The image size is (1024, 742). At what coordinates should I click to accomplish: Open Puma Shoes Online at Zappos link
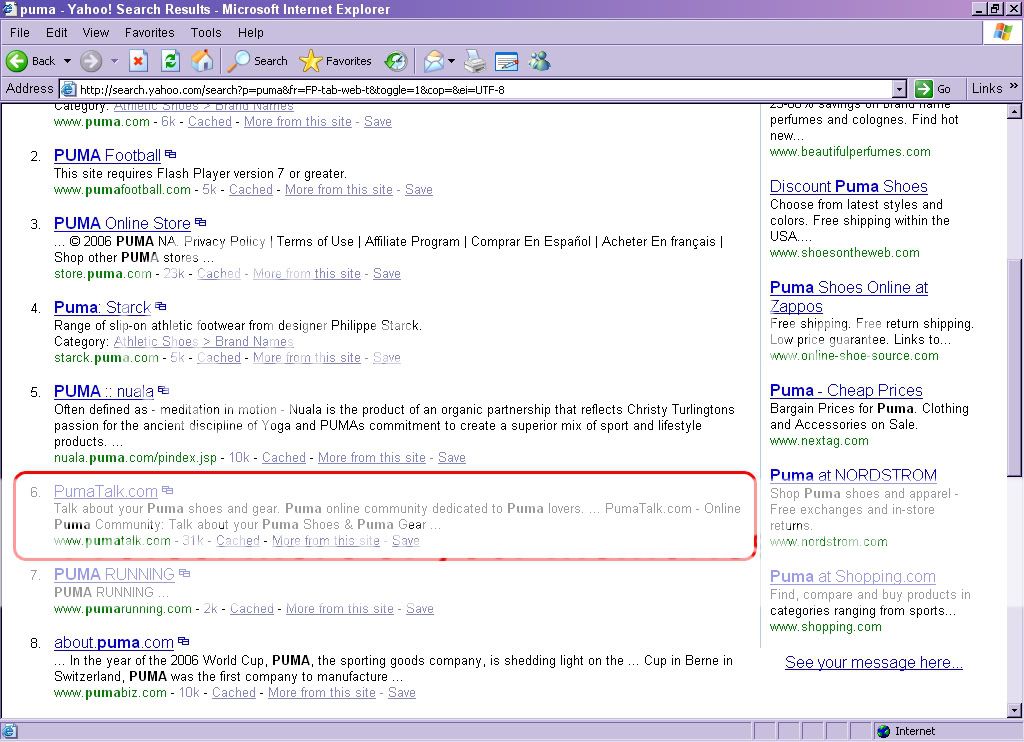point(848,297)
